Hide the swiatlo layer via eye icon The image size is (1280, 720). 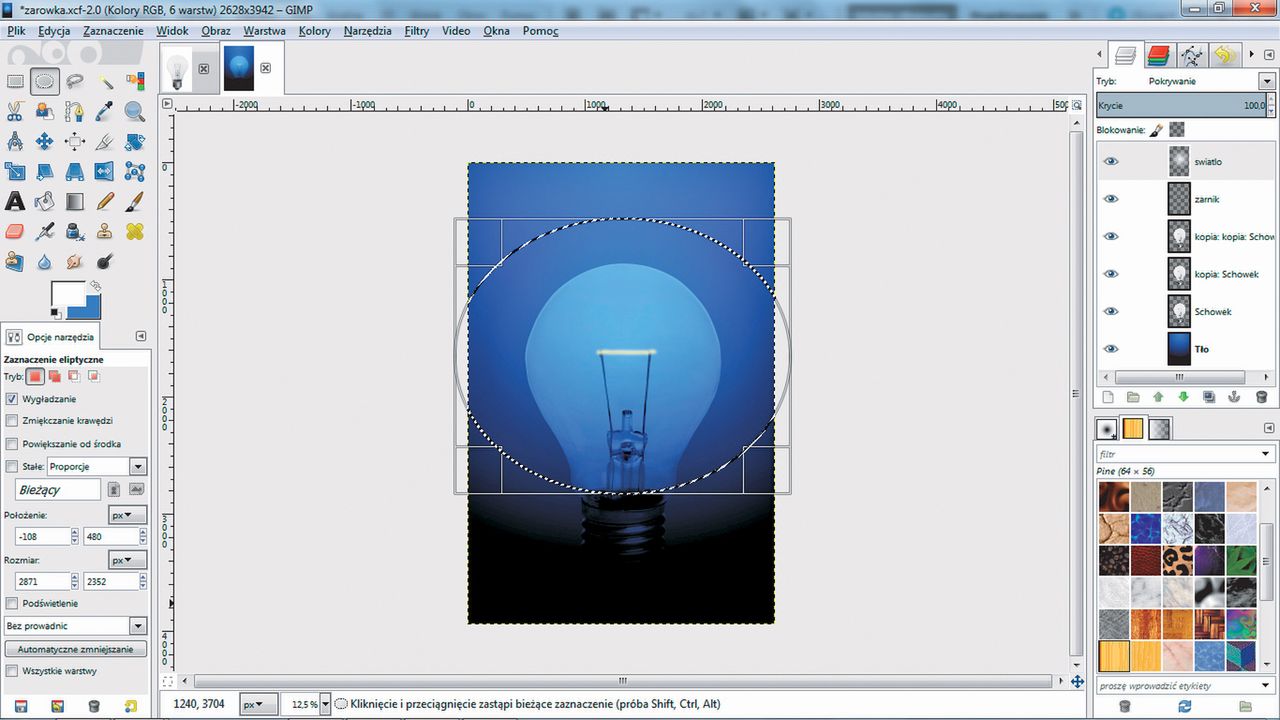click(x=1111, y=161)
